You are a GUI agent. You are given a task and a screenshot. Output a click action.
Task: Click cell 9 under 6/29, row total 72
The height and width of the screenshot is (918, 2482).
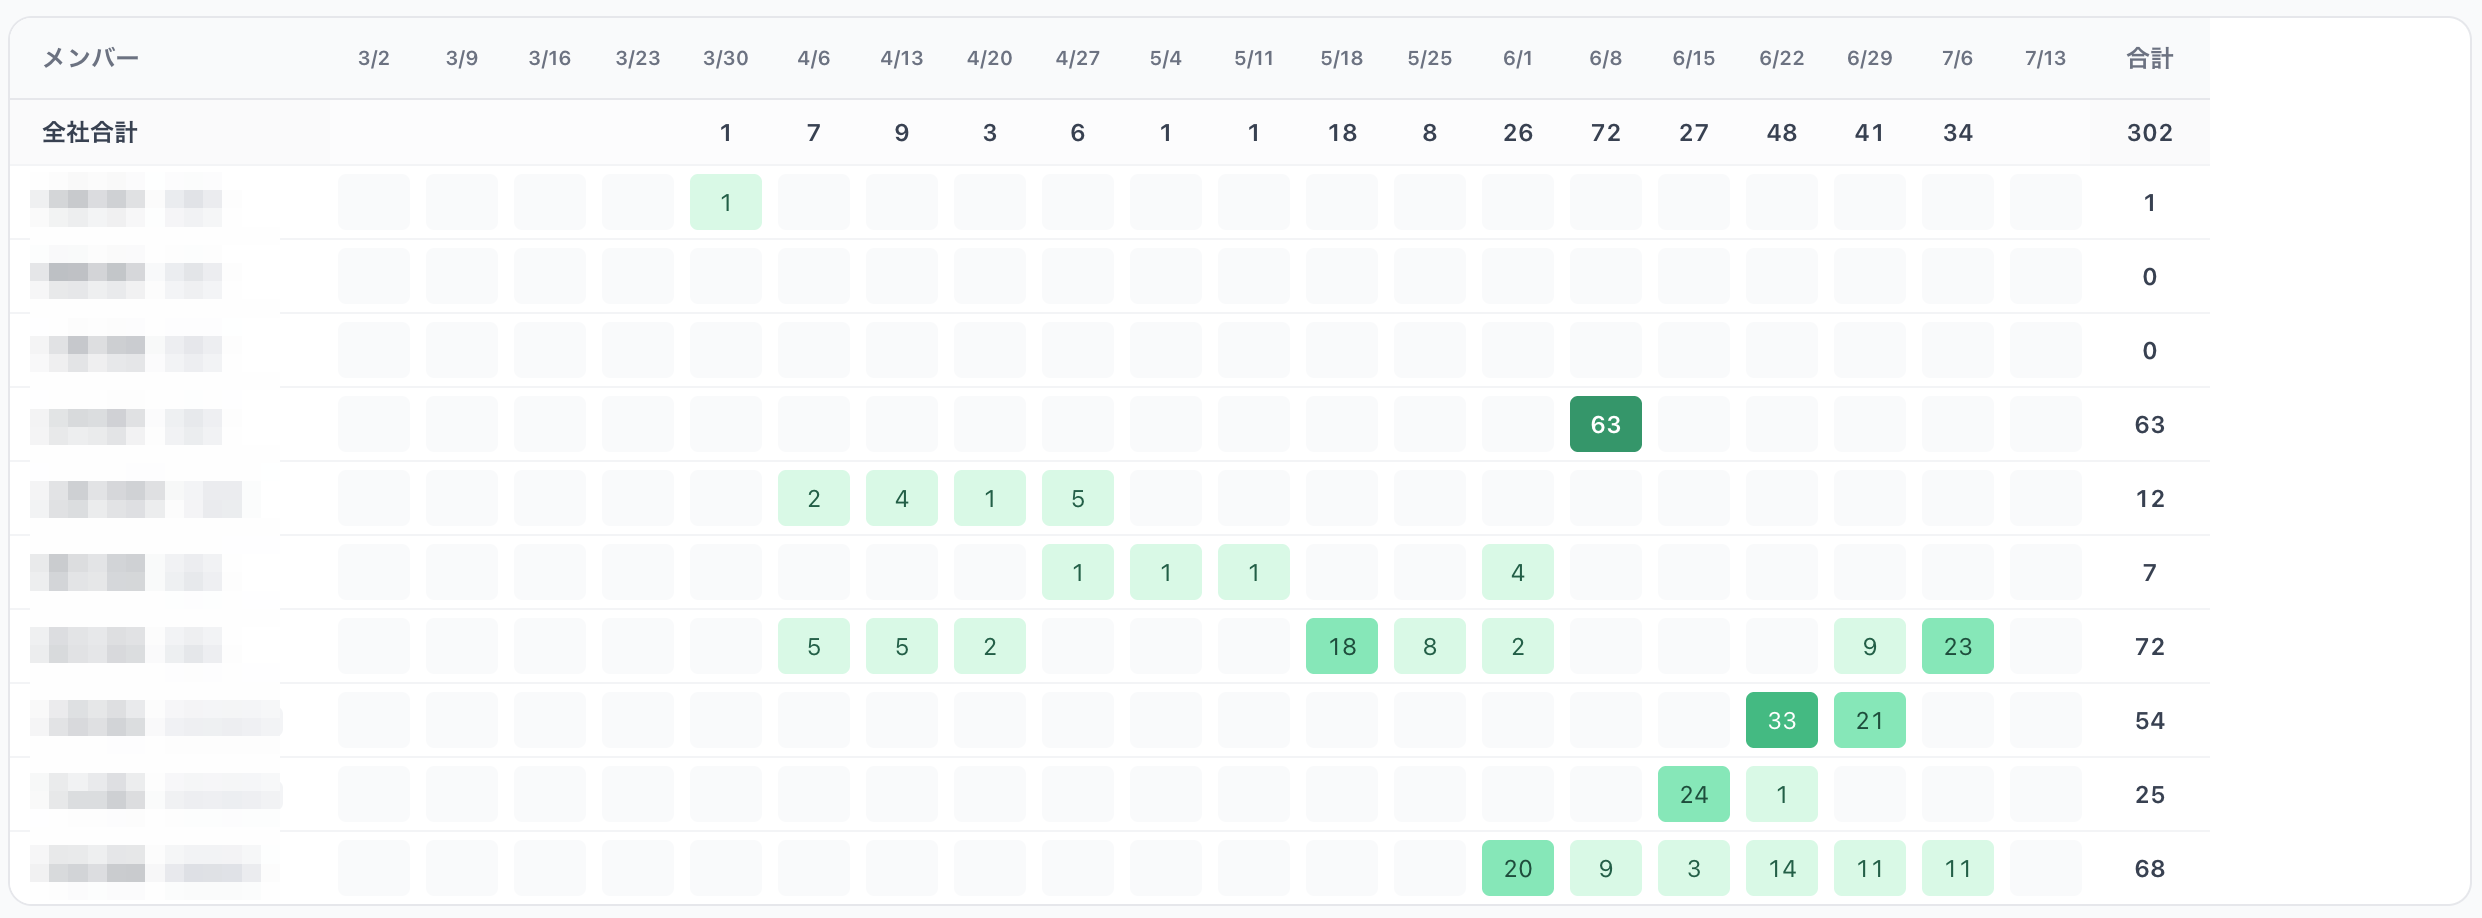click(x=1870, y=646)
